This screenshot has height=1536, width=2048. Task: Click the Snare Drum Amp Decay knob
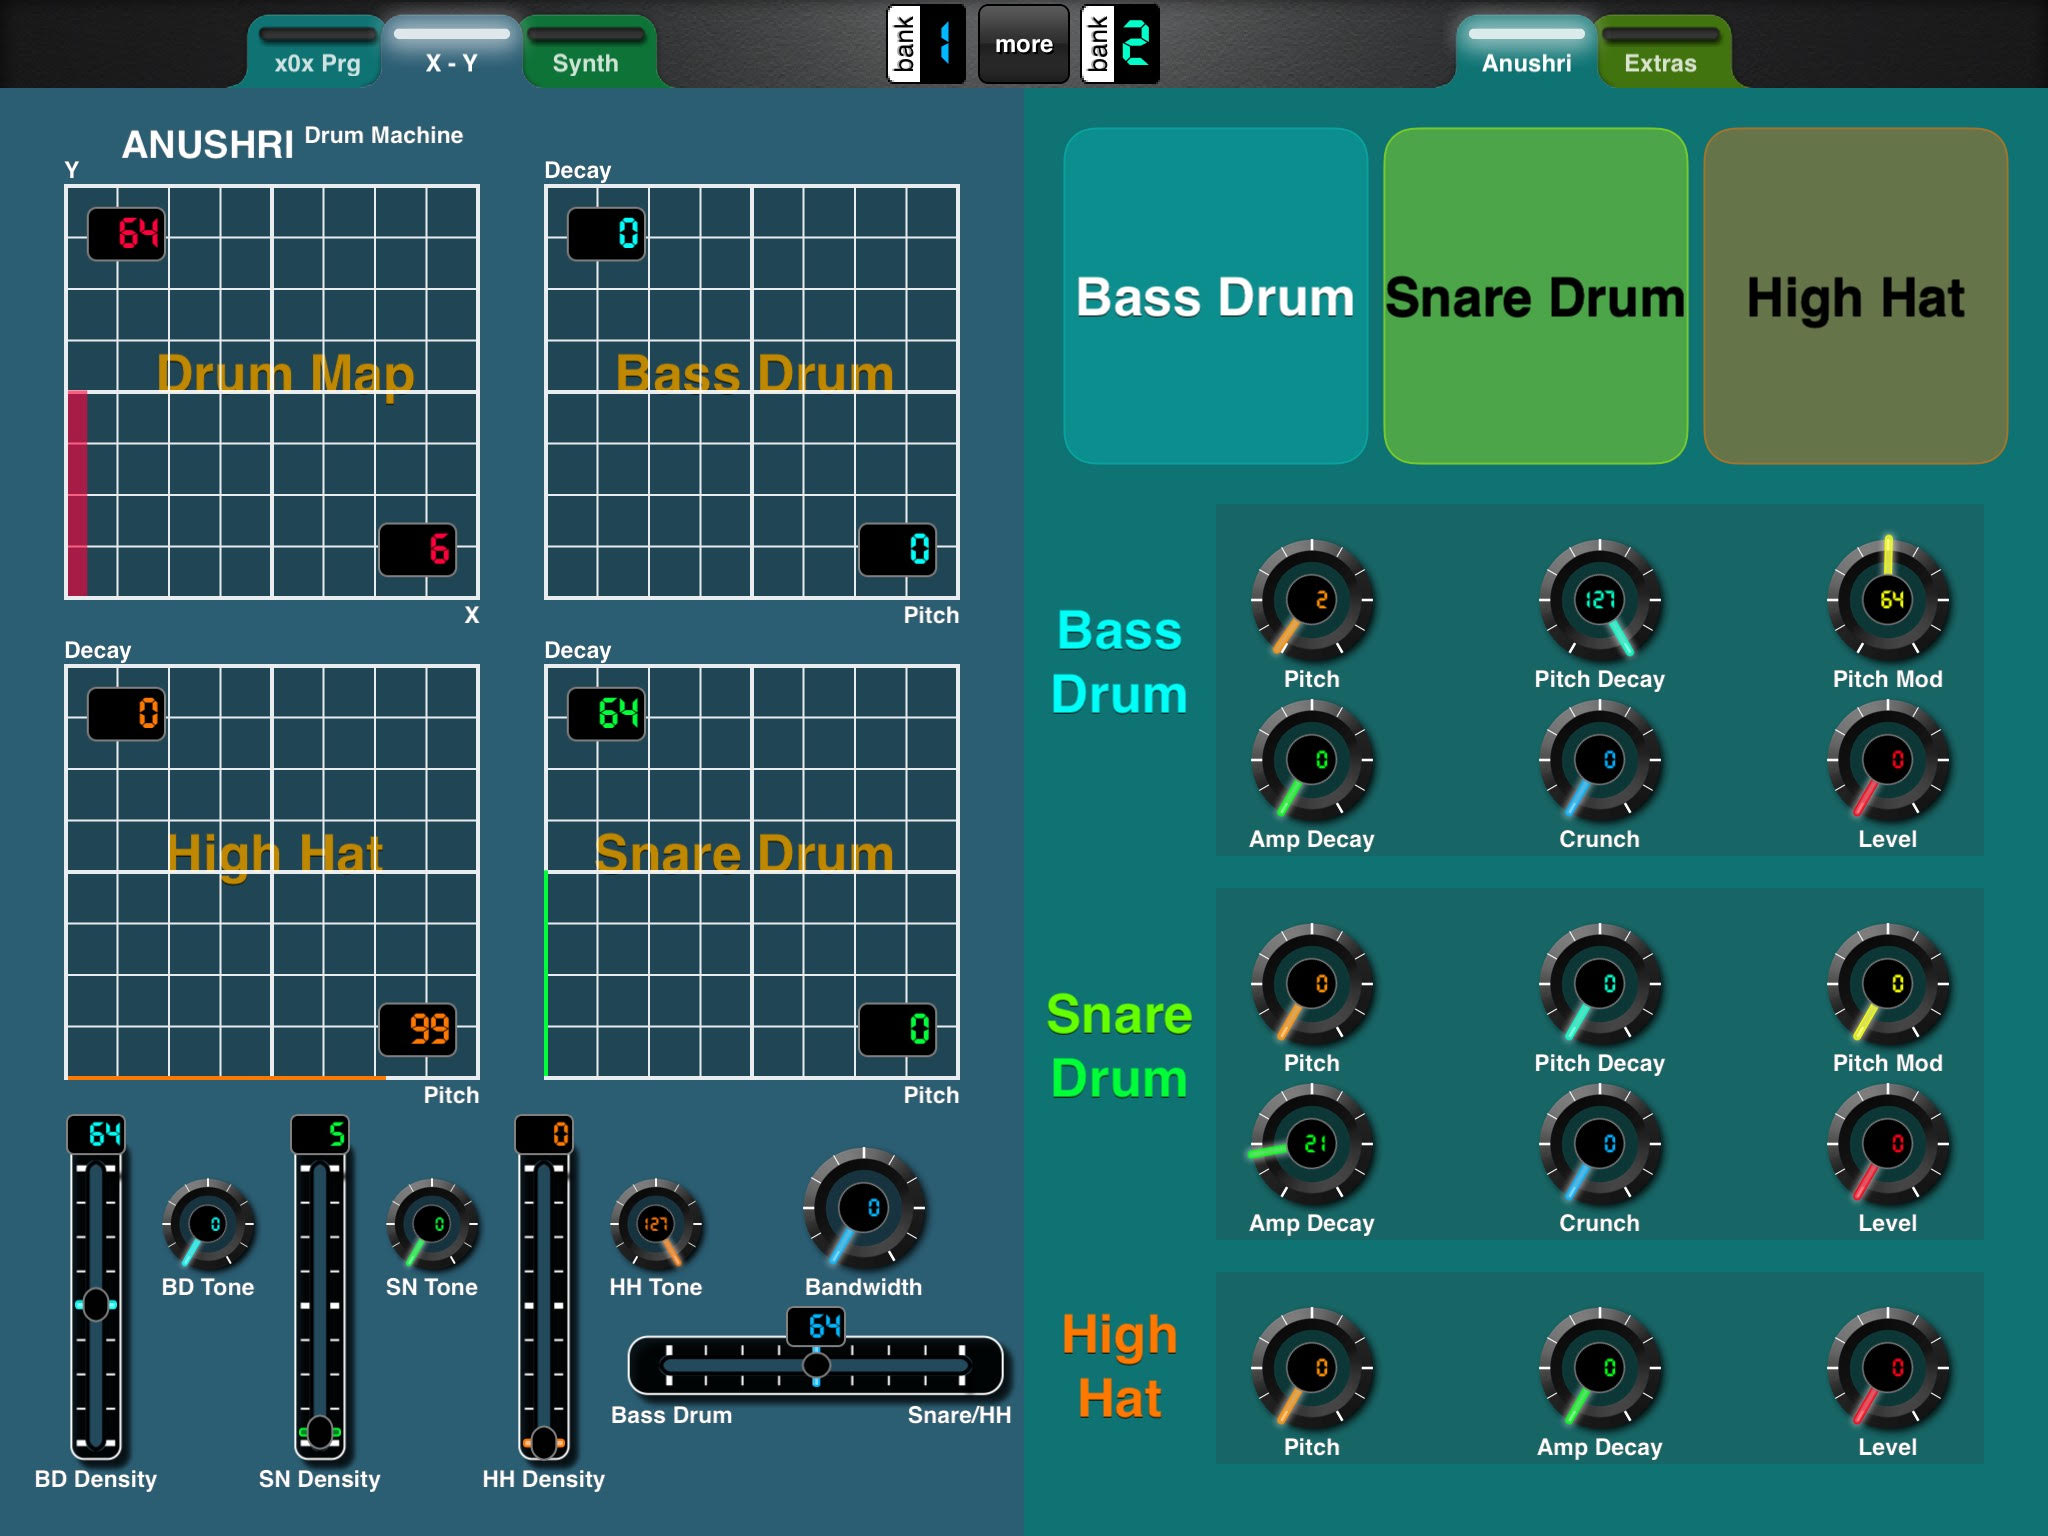pos(1311,1144)
